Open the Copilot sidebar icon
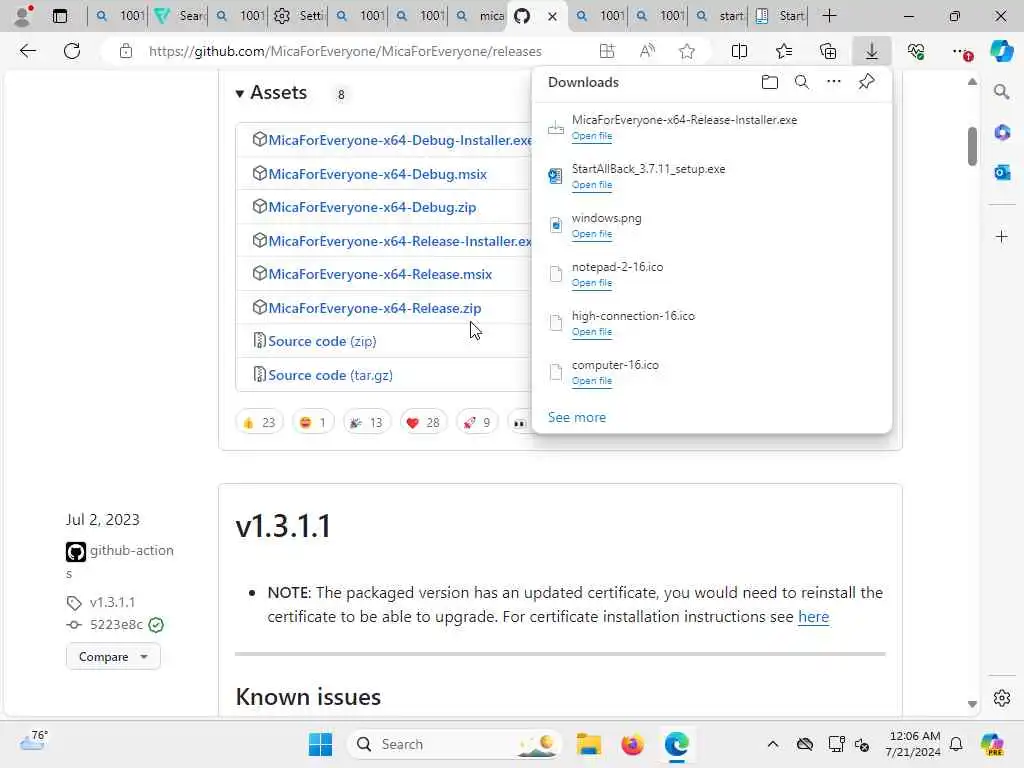This screenshot has width=1024, height=768. 1001,51
